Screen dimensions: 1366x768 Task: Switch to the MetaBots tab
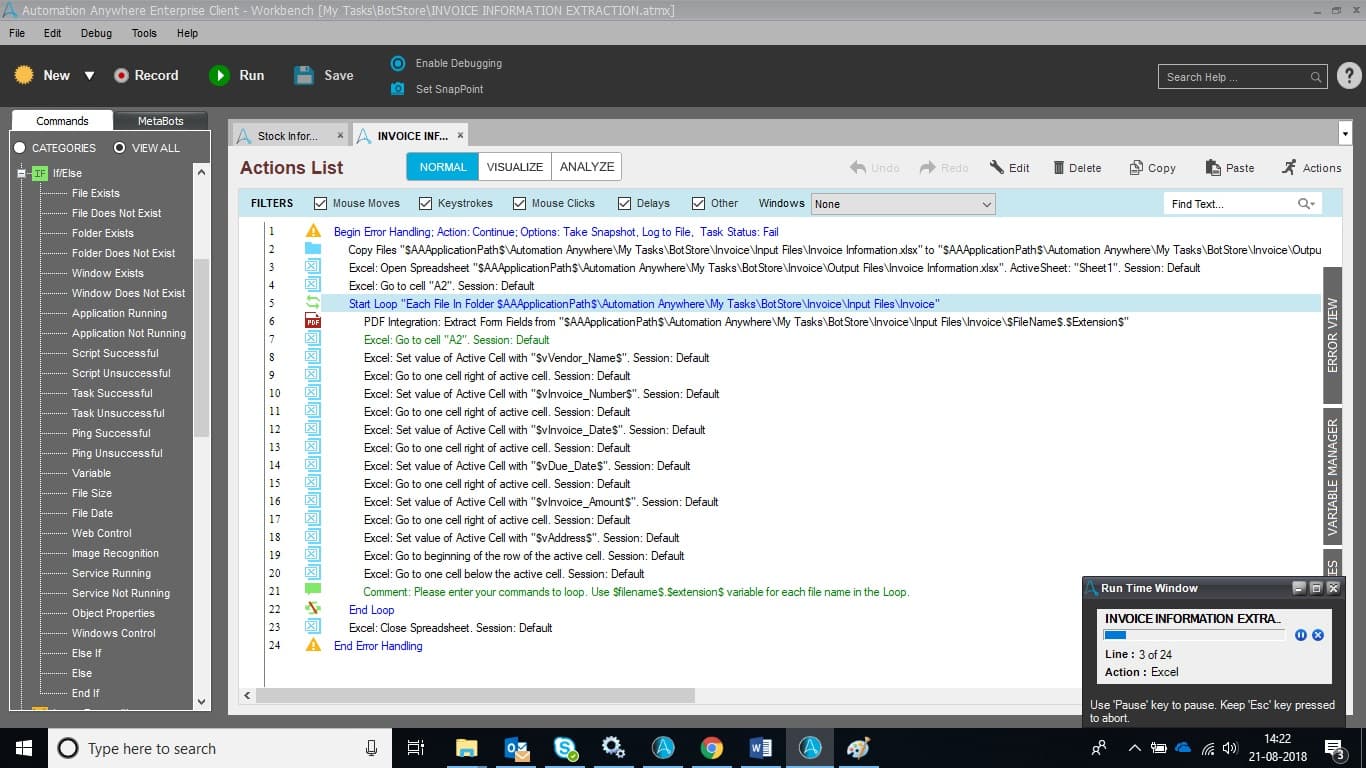160,121
